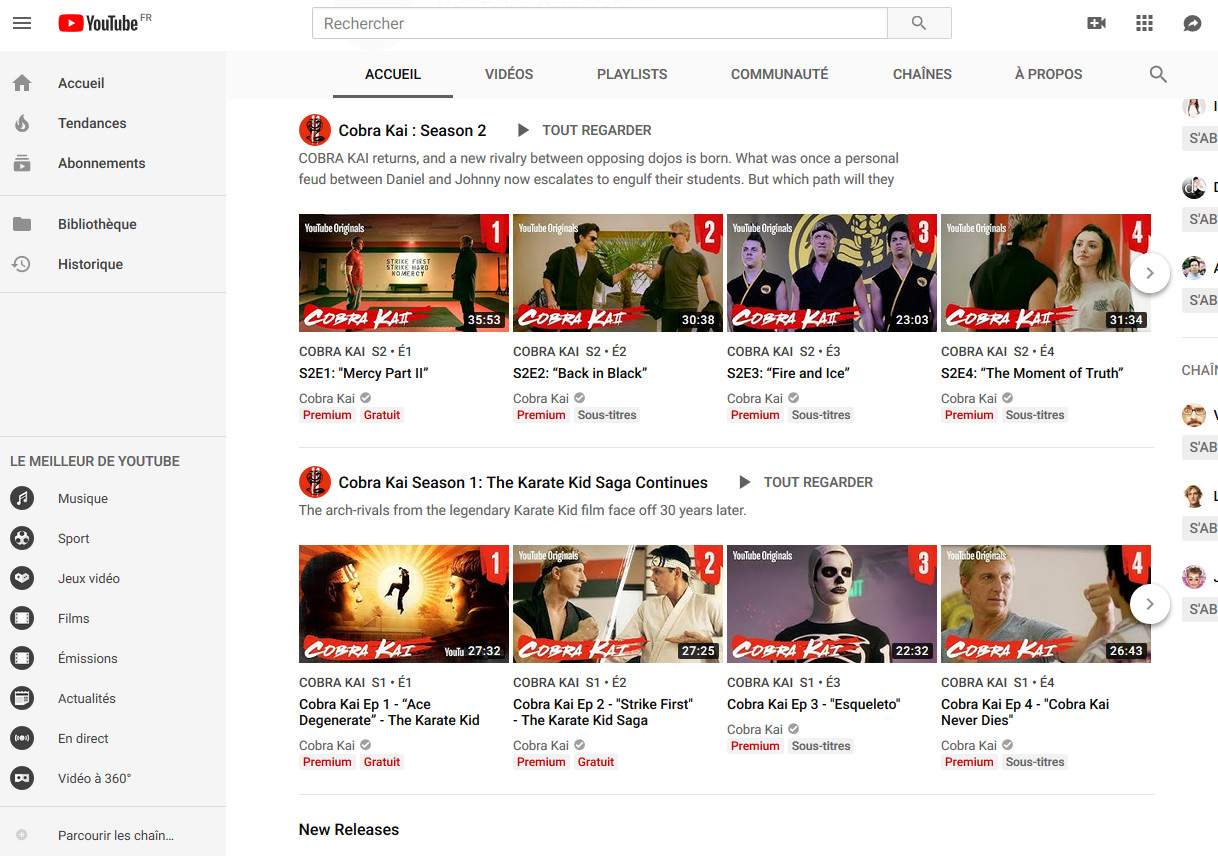This screenshot has height=856, width=1218.
Task: Open Émissions category
Action: coord(113,658)
